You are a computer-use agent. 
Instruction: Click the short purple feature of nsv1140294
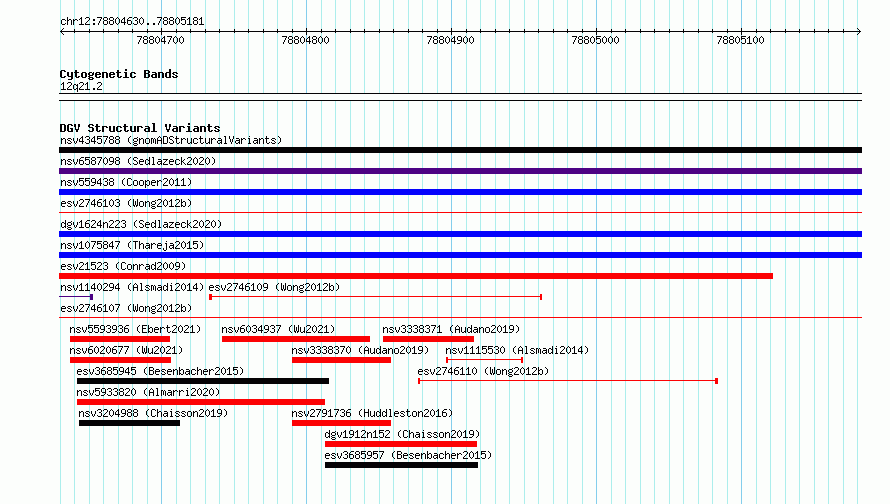click(76, 297)
